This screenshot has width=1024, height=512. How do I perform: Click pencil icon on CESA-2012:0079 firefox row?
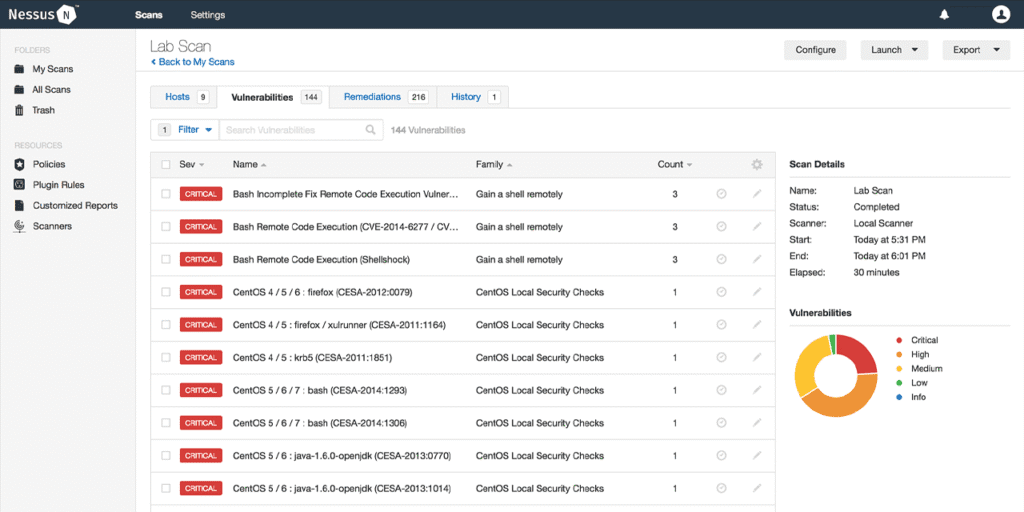pyautogui.click(x=757, y=292)
